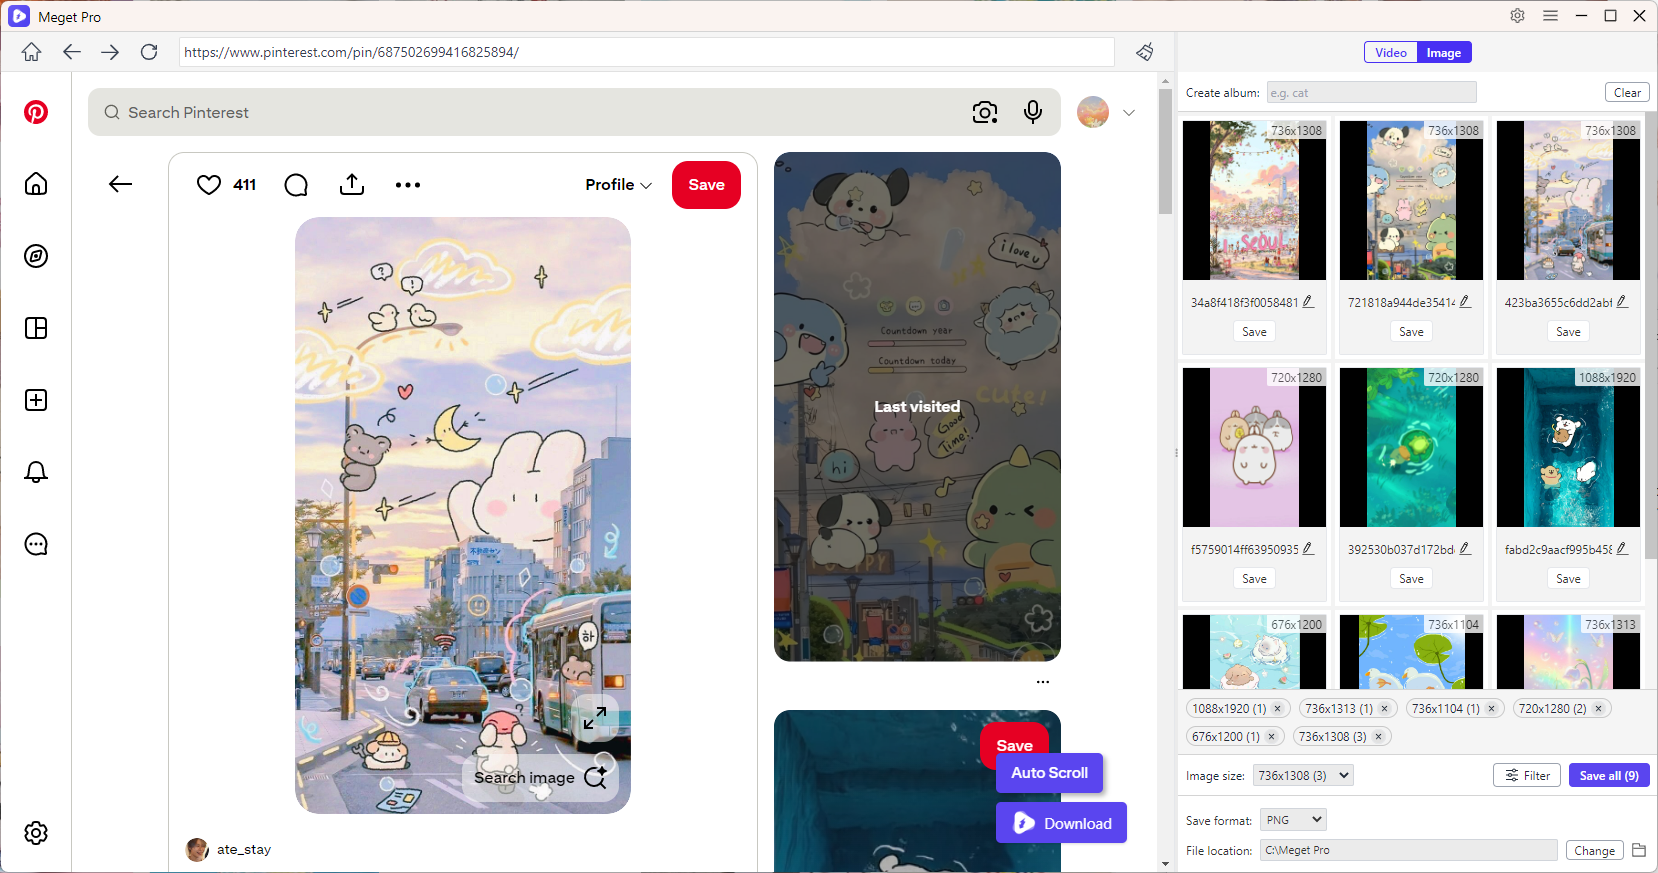Open file location folder icon
This screenshot has height=873, width=1658.
point(1639,850)
